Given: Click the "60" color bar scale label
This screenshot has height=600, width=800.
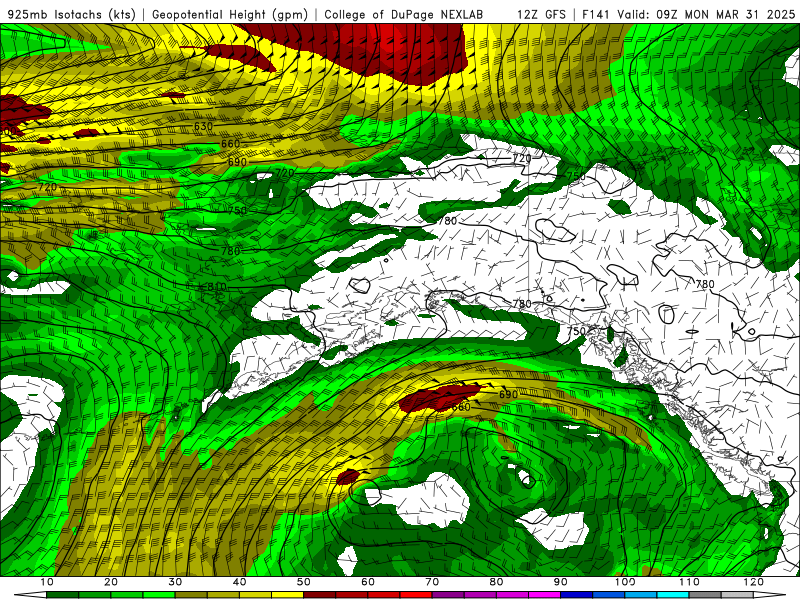Looking at the screenshot, I should pyautogui.click(x=368, y=582).
